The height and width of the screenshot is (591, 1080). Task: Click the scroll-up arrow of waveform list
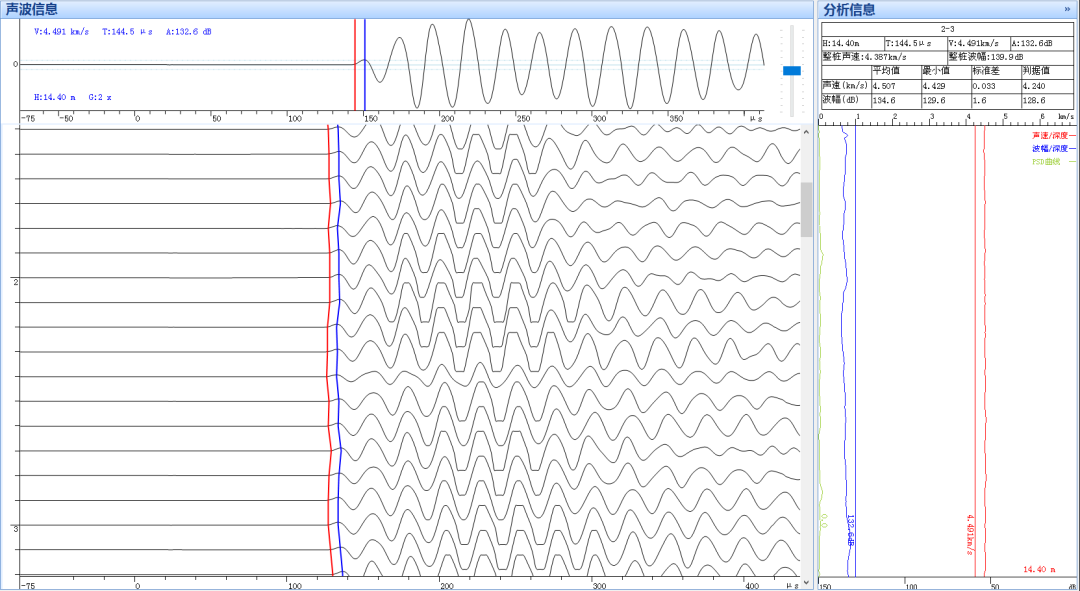(x=806, y=131)
